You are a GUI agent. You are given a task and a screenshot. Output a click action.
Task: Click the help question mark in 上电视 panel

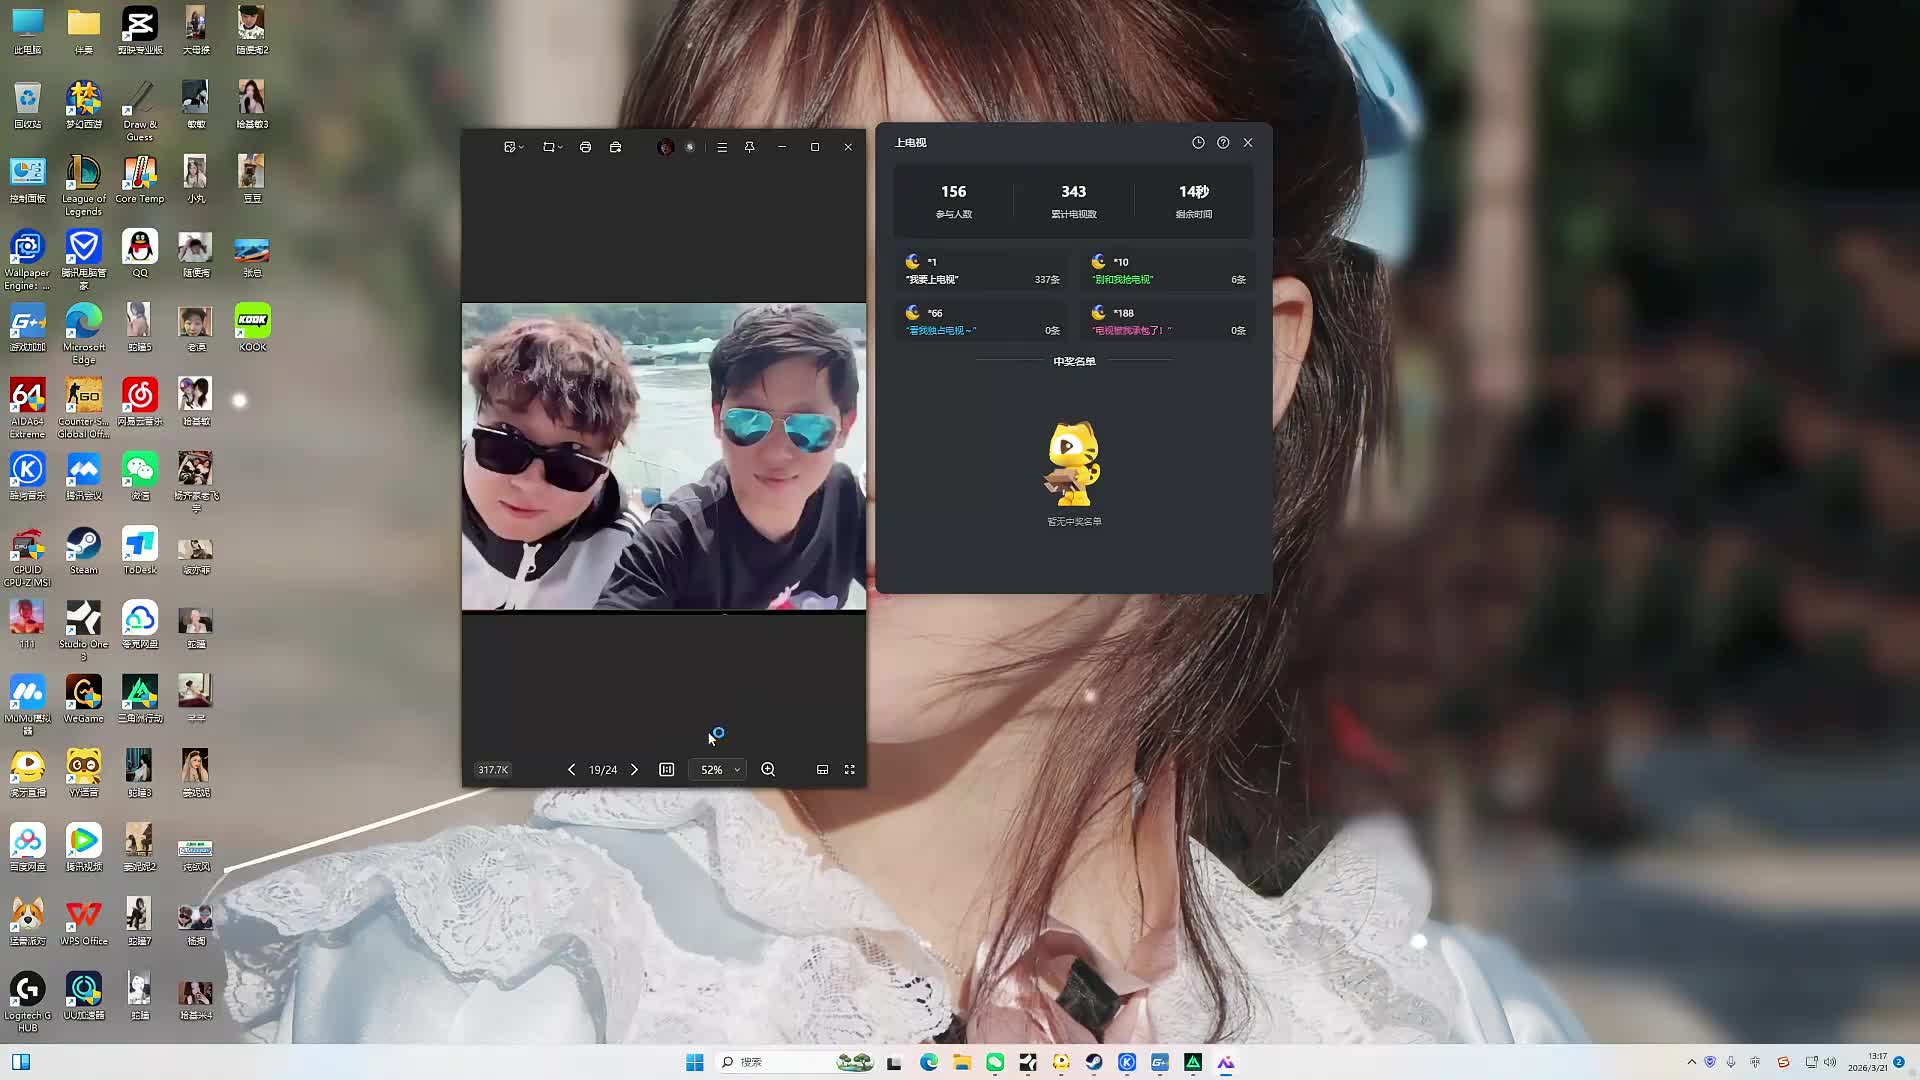(1223, 143)
